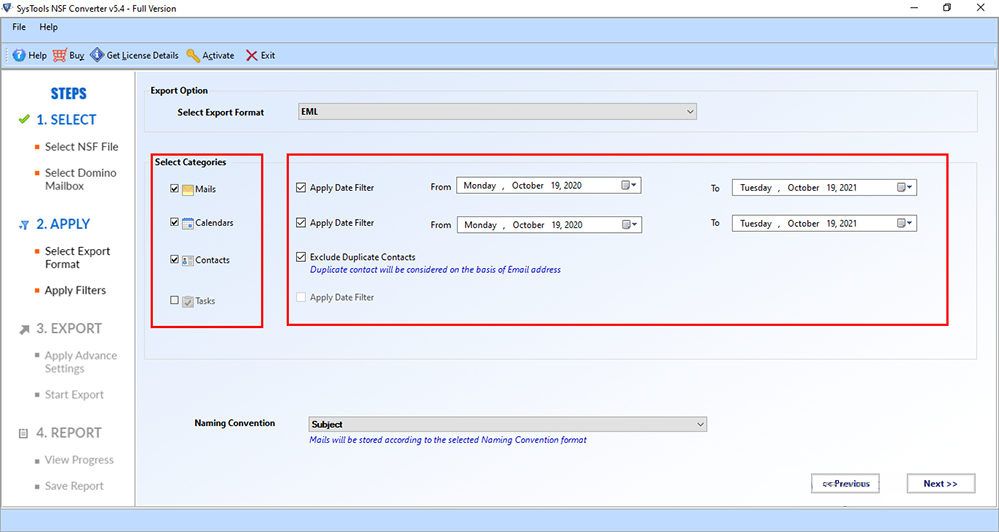Click the Help toolbar icon
This screenshot has height=532, width=999.
19,55
